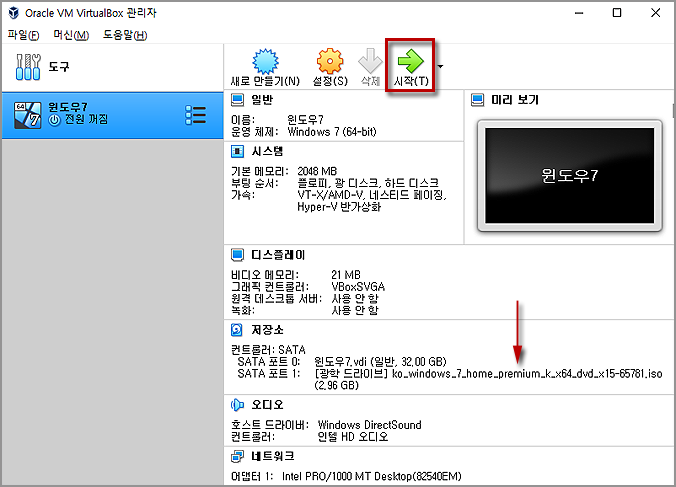
Task: Click the 컨트롤러: SATA storage label
Action: [268, 350]
